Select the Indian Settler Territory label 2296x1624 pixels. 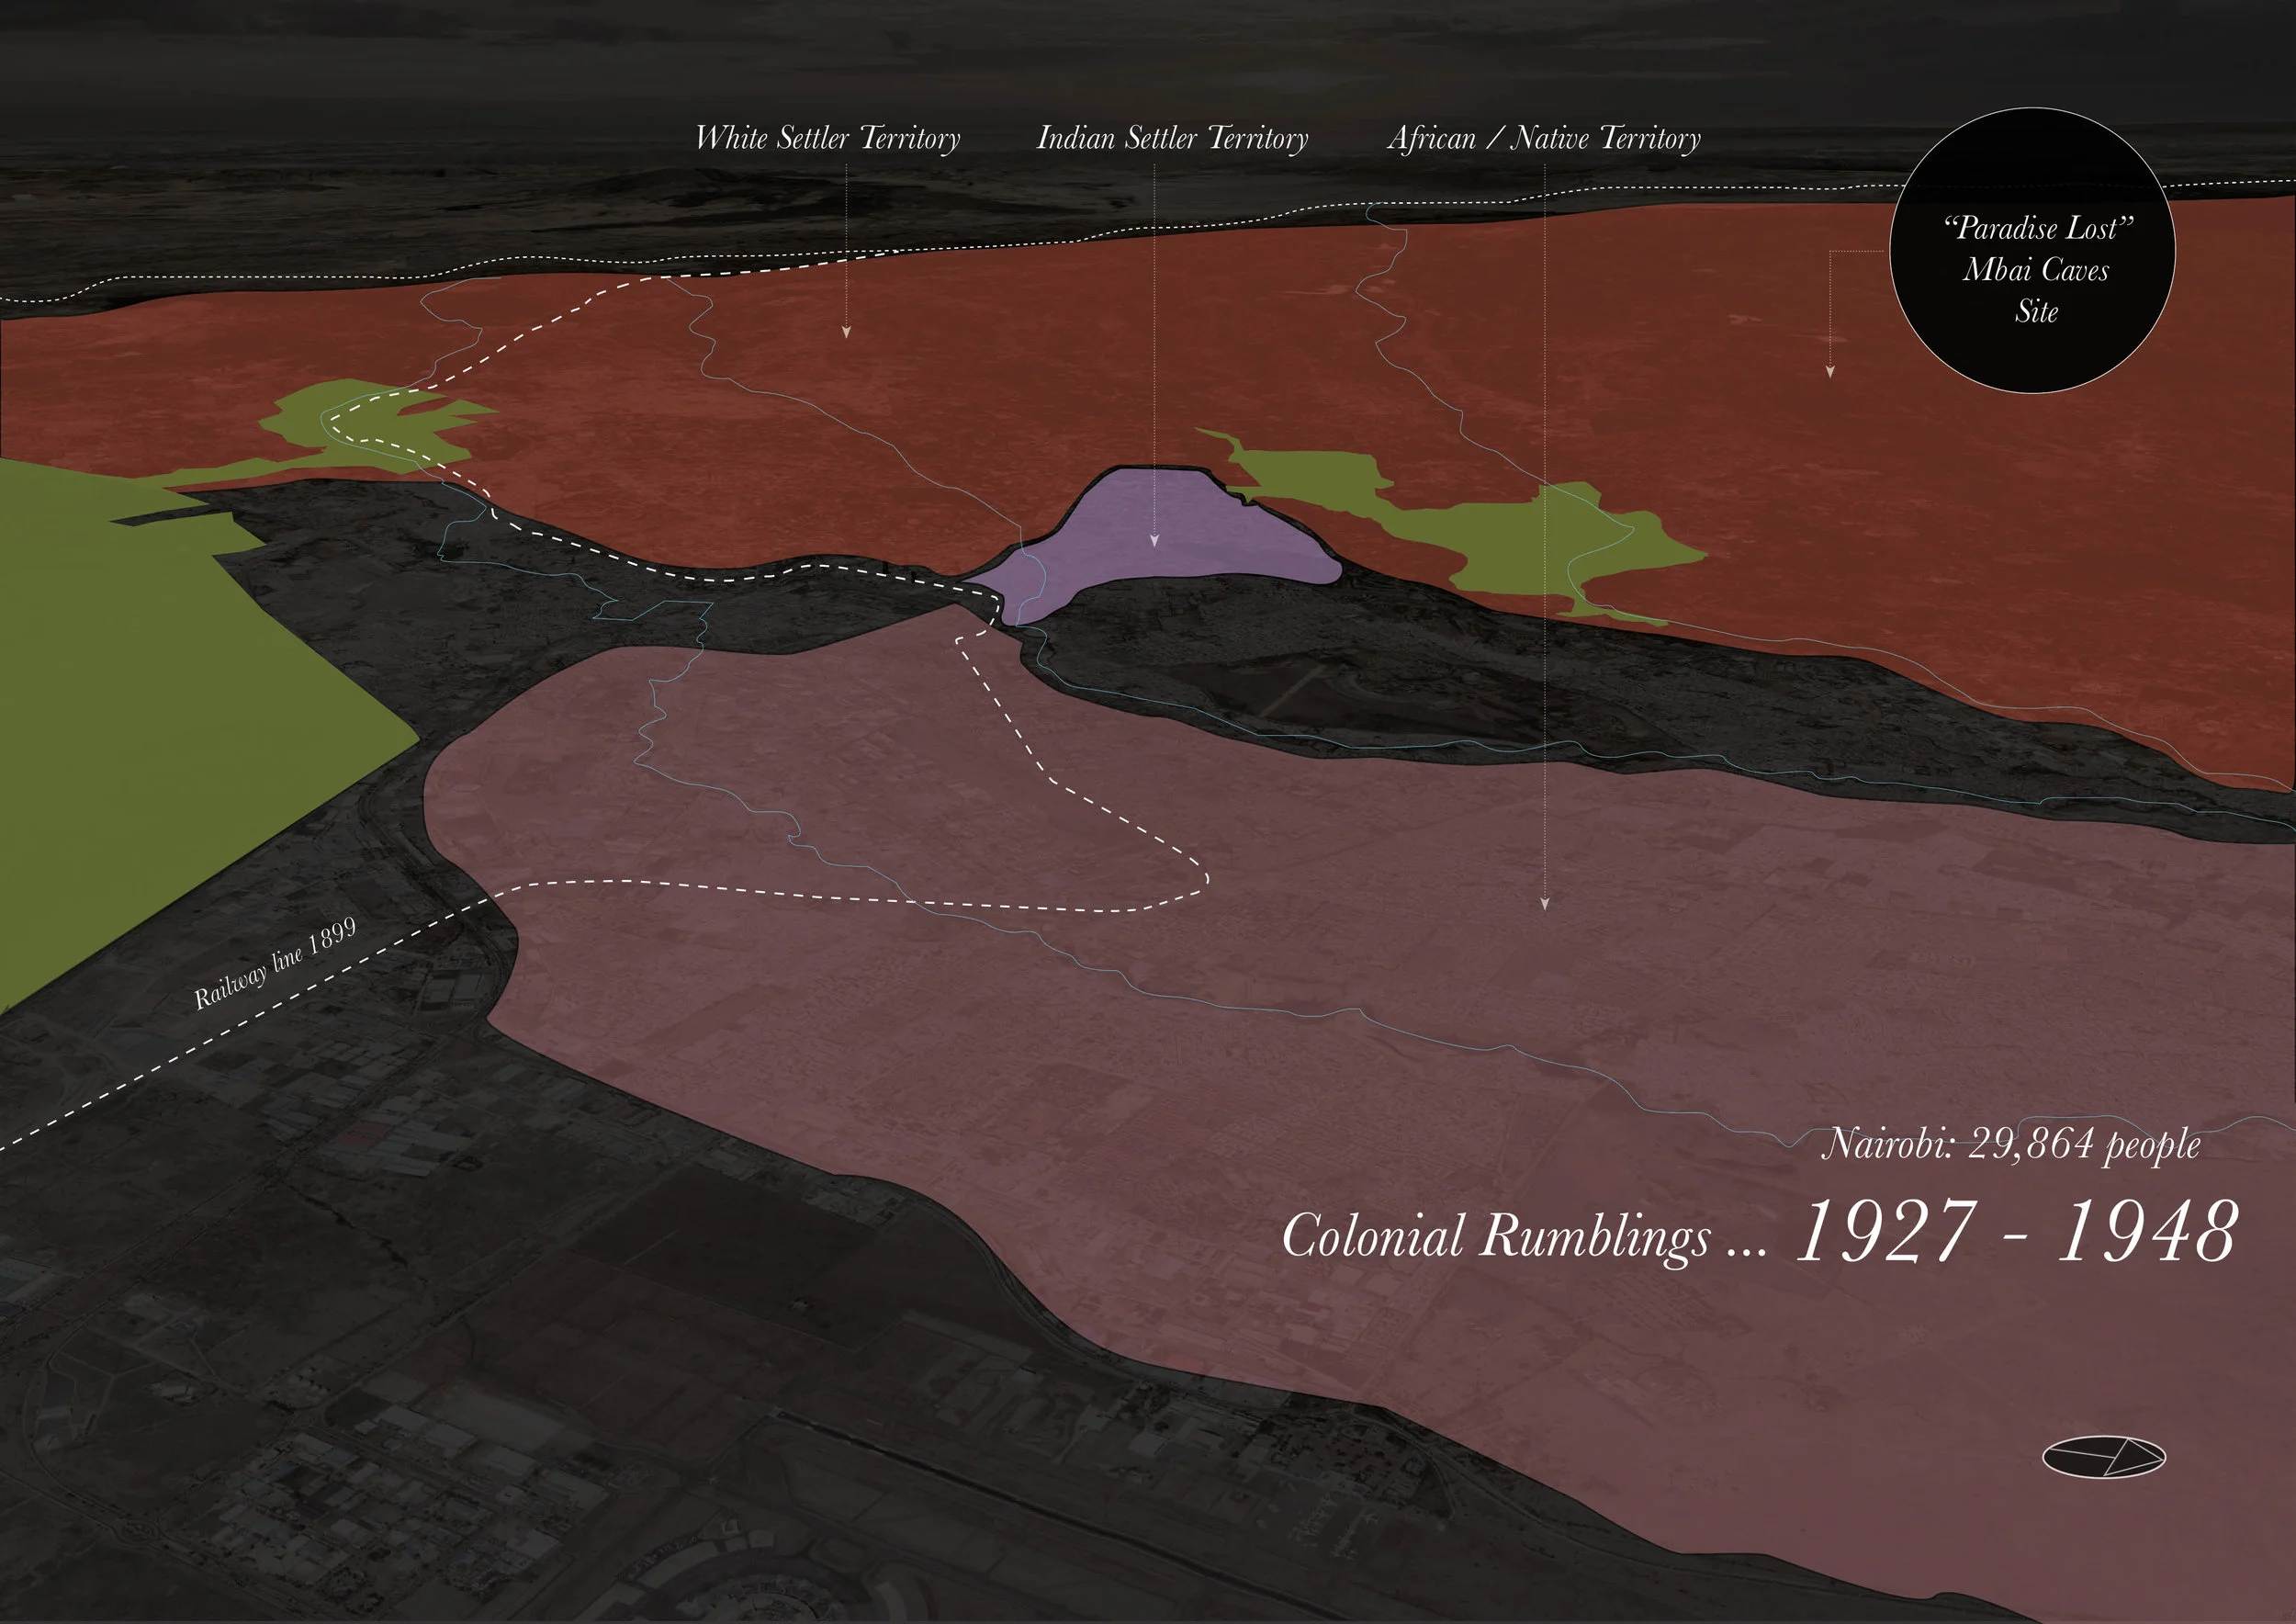tap(1172, 138)
